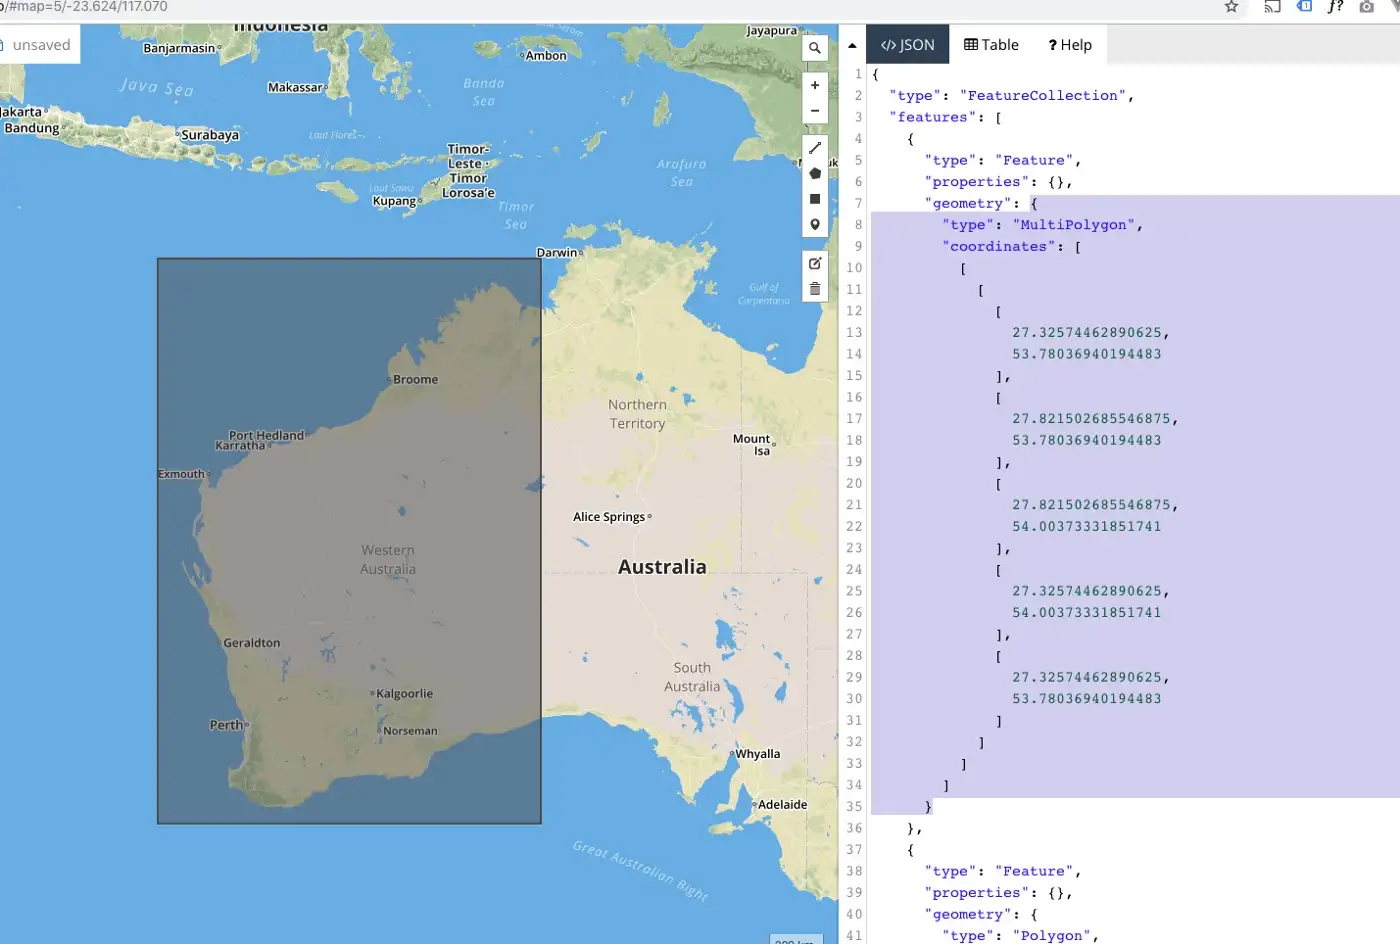This screenshot has width=1400, height=944.
Task: Click the Darwin city label
Action: (557, 253)
